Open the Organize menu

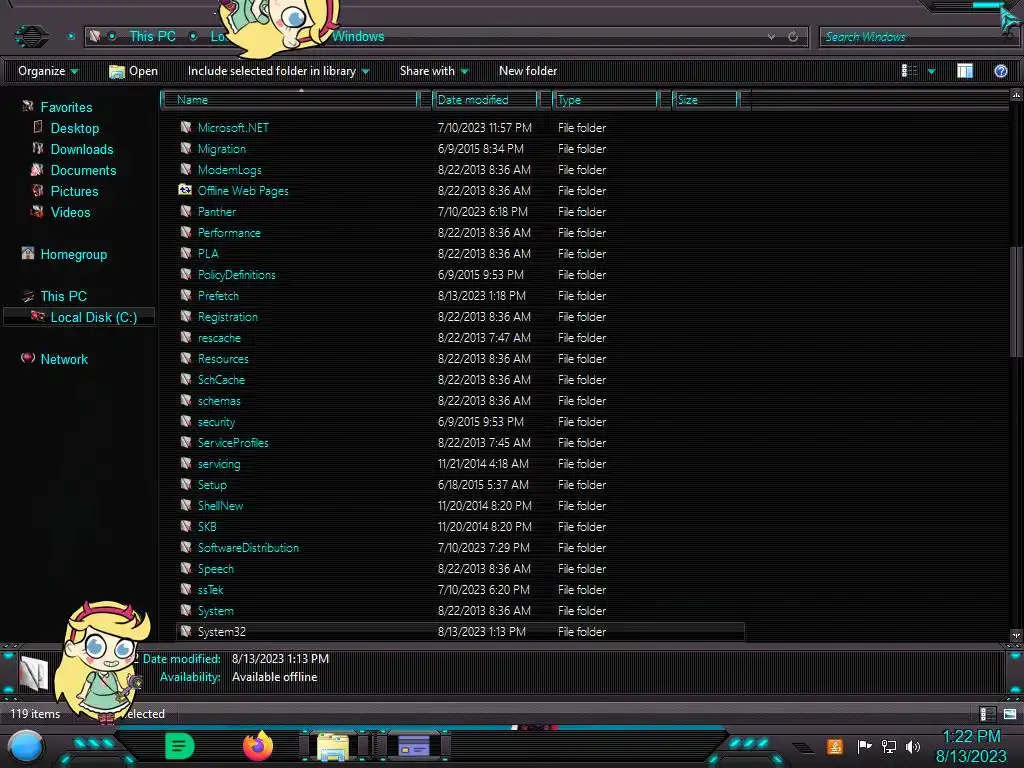pos(48,71)
